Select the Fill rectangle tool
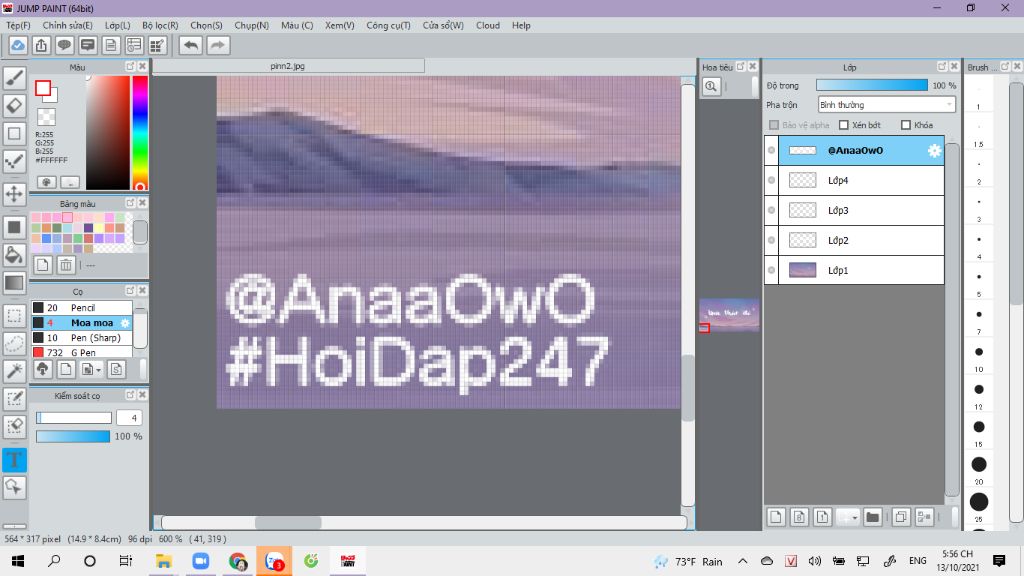Viewport: 1024px width, 576px height. coord(14,227)
